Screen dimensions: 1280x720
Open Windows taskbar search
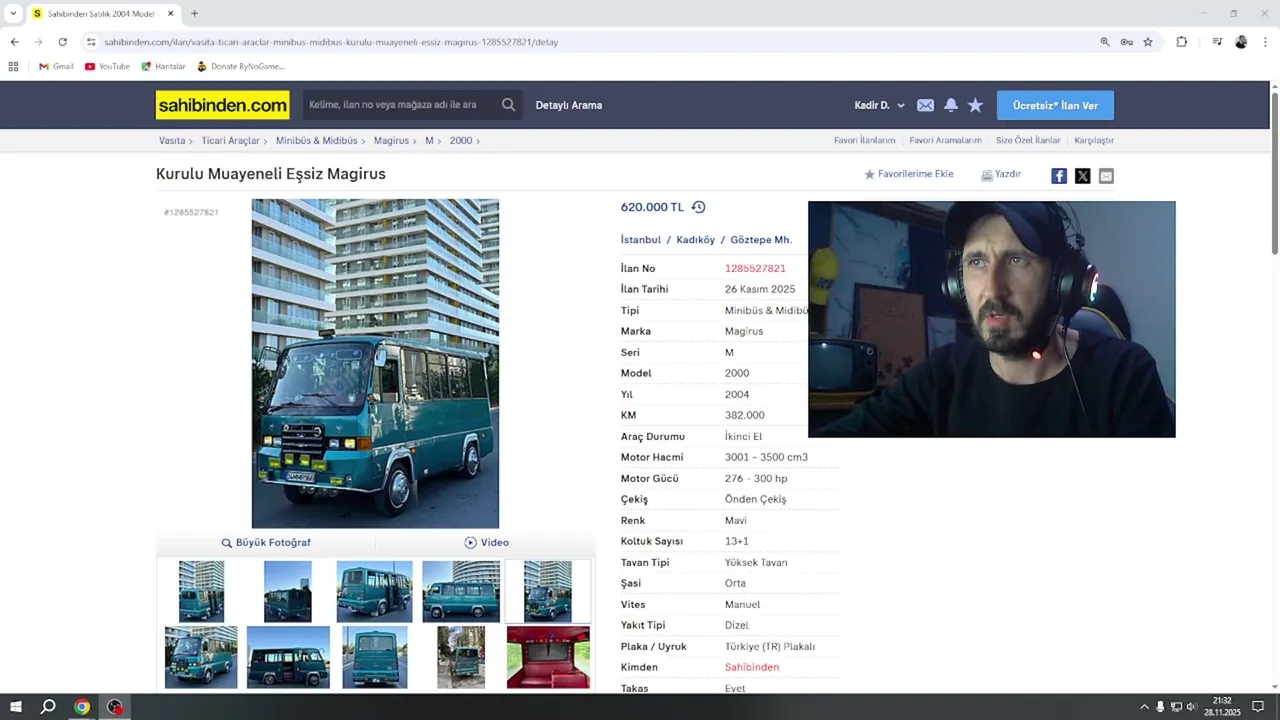[48, 707]
